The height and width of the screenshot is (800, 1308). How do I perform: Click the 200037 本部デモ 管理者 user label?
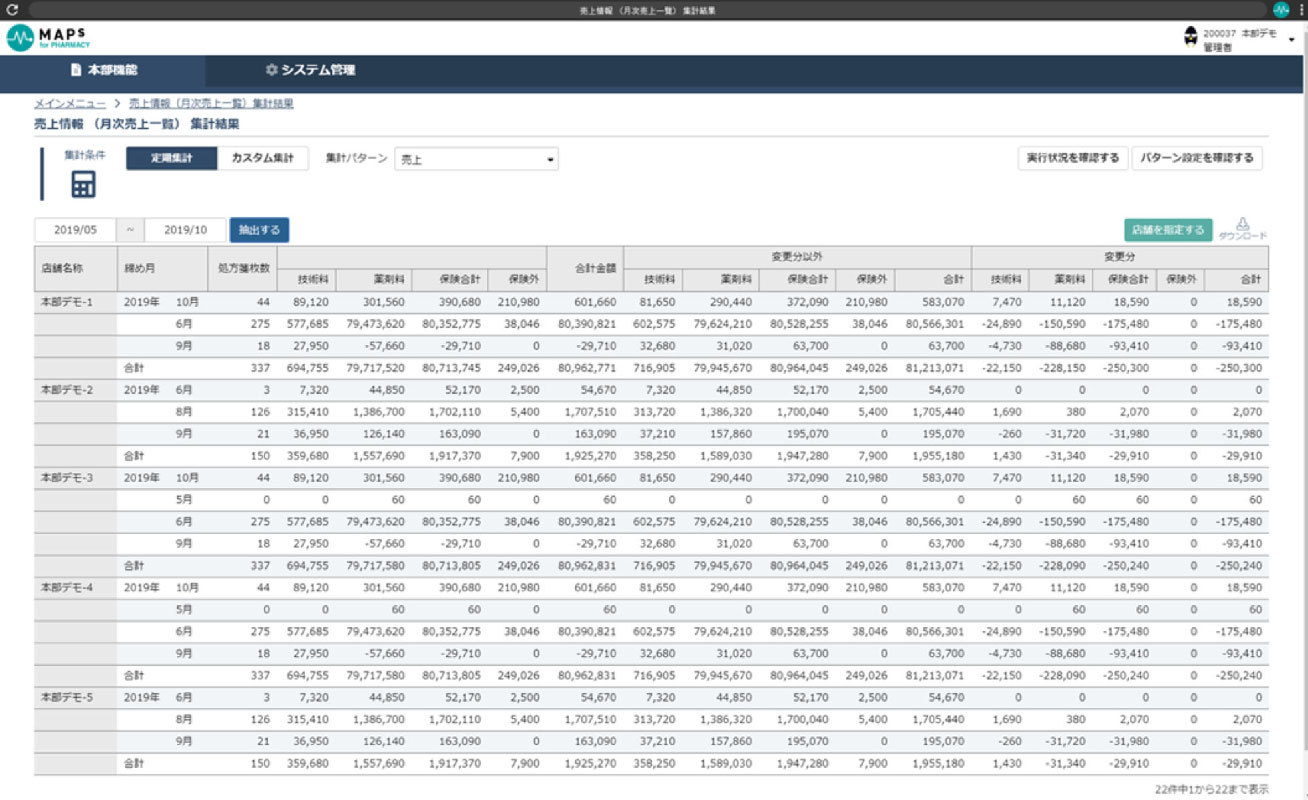(x=1239, y=39)
